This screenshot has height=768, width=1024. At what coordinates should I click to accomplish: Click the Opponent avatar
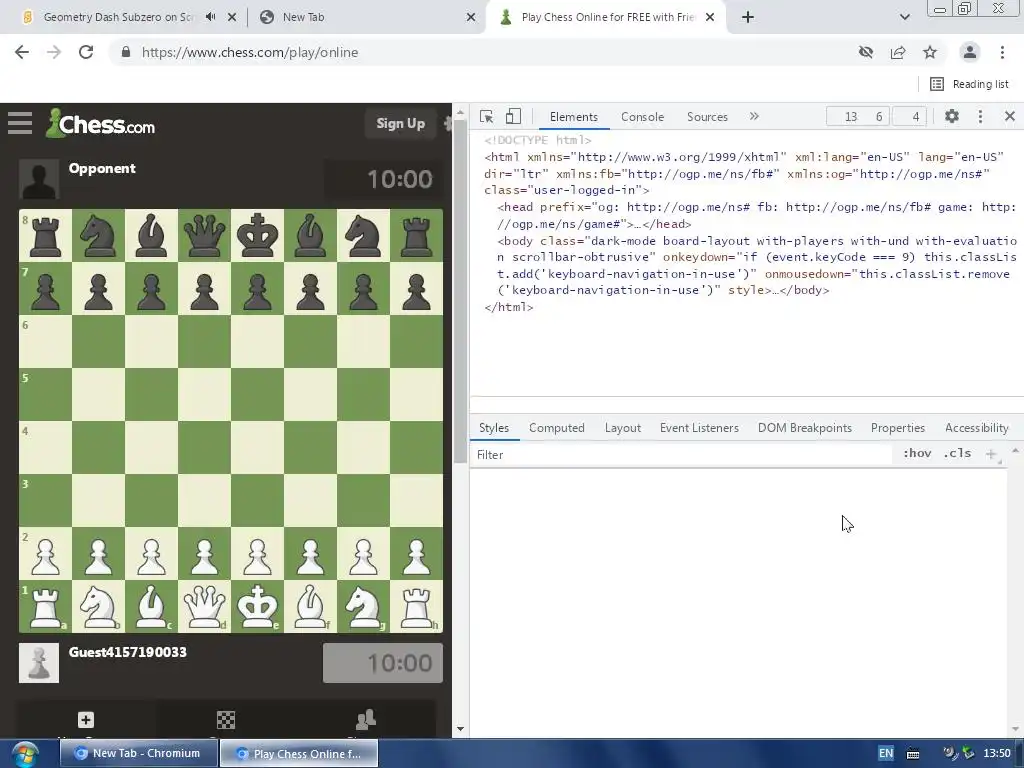tap(39, 179)
